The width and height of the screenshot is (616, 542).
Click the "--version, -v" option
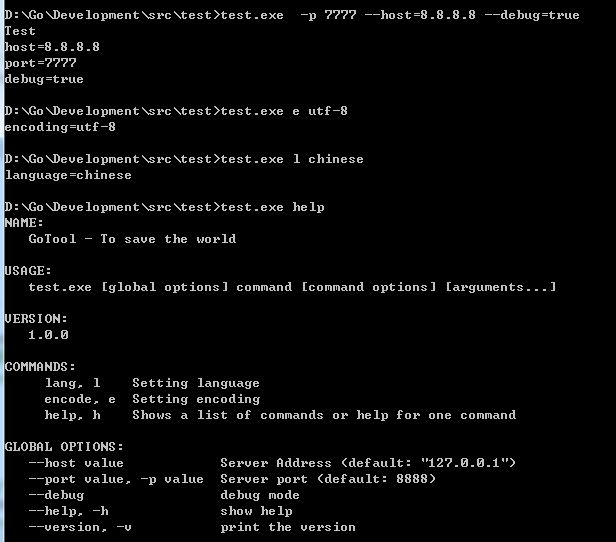click(x=80, y=527)
